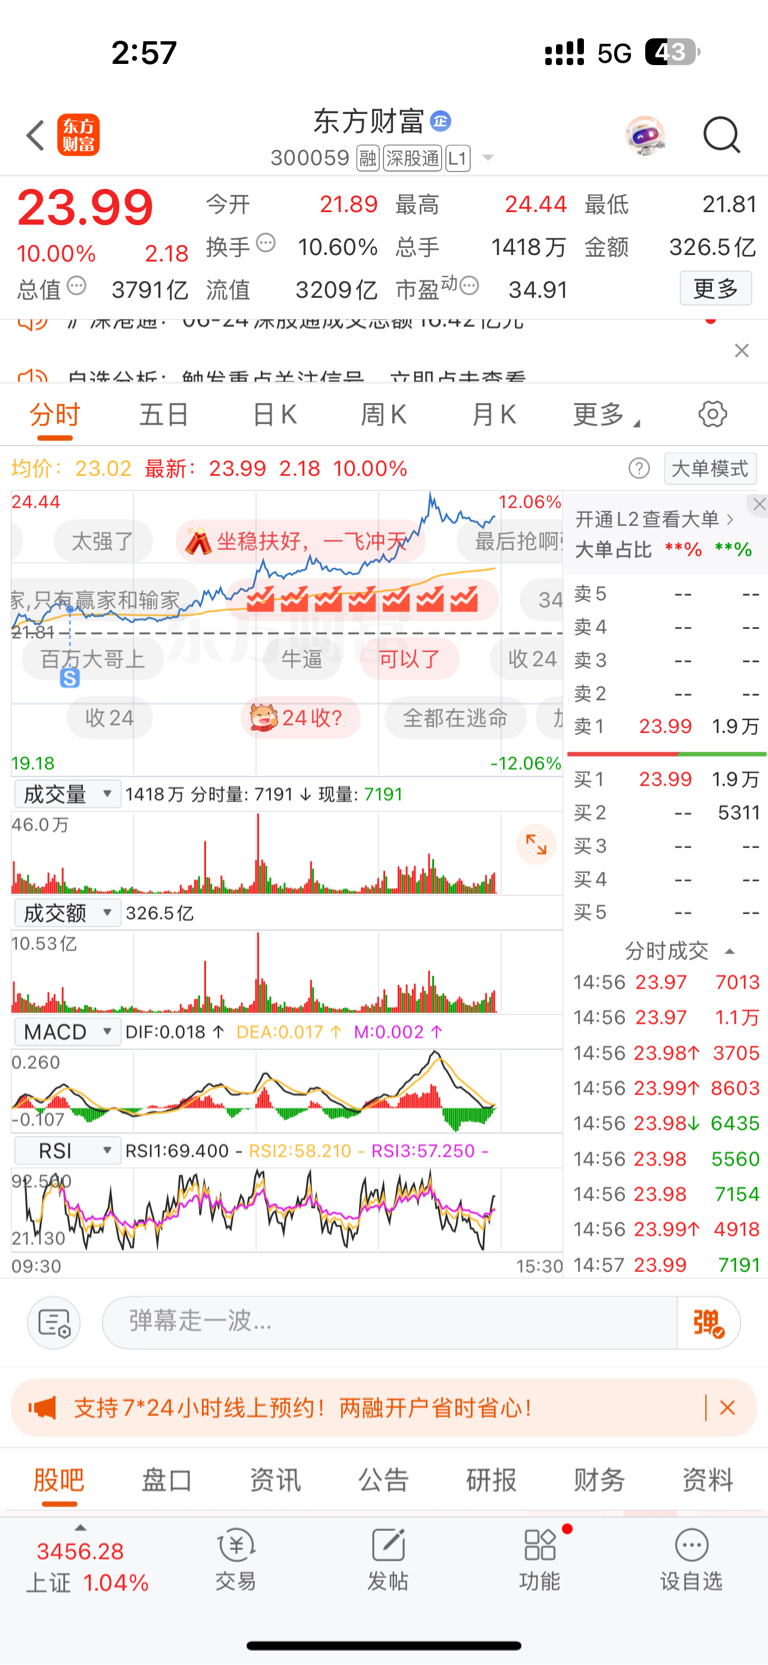Expand the 更多 chart period dropdown
This screenshot has height=1665, width=768.
tap(605, 415)
